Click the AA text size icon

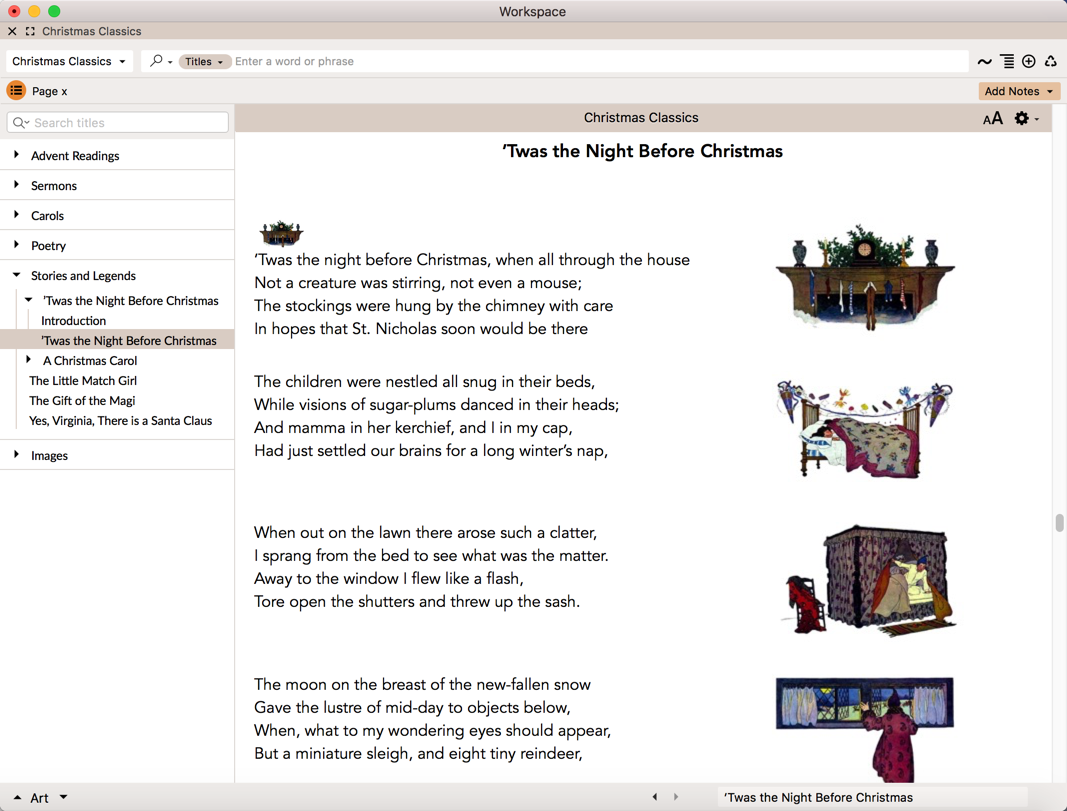click(993, 118)
